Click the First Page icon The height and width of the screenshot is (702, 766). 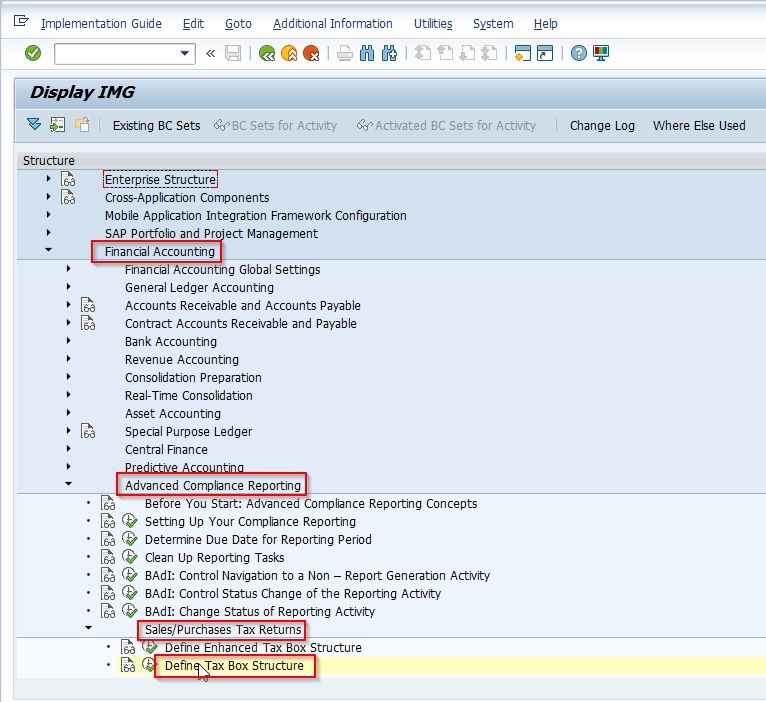click(x=423, y=53)
